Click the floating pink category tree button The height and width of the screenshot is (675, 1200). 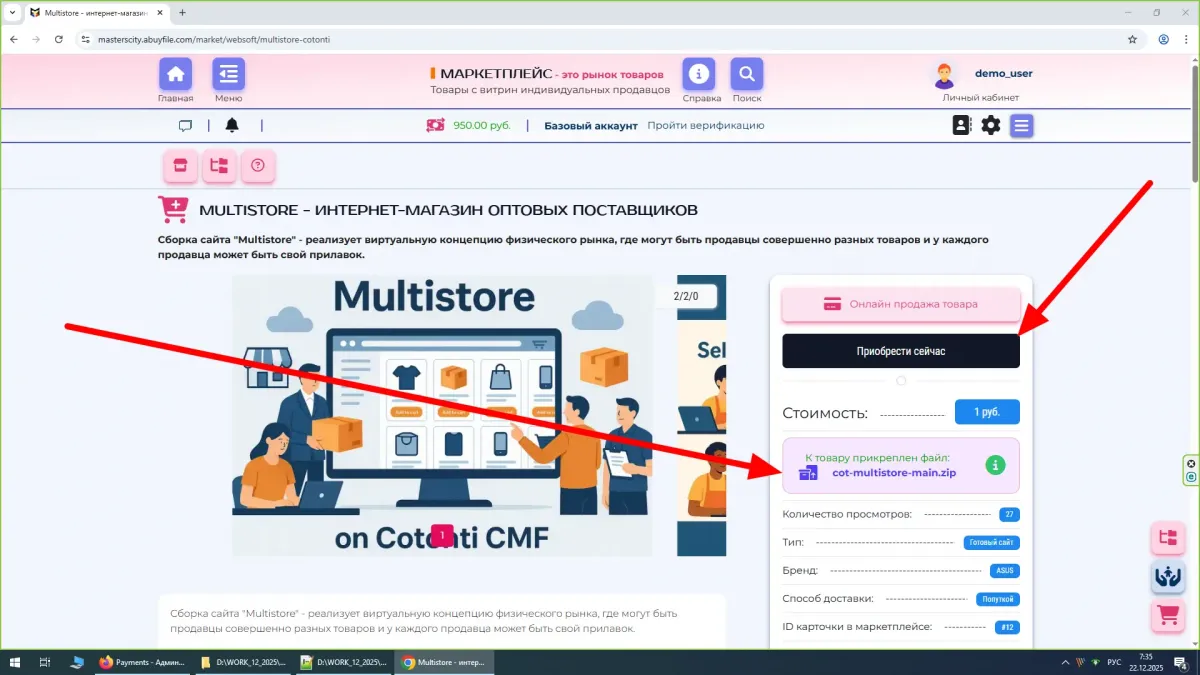pyautogui.click(x=1167, y=537)
